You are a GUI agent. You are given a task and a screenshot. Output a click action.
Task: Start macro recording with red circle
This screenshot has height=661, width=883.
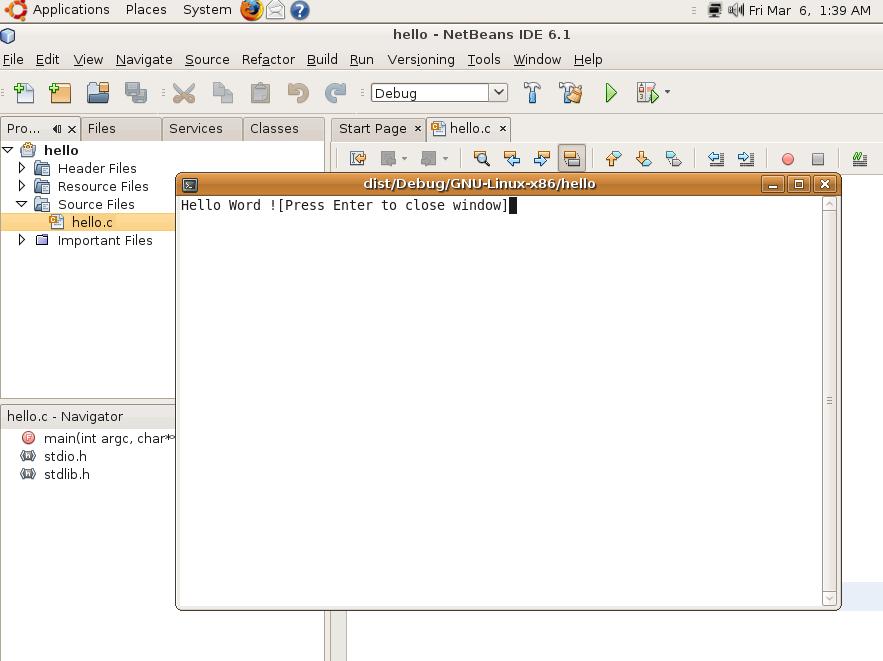click(788, 159)
